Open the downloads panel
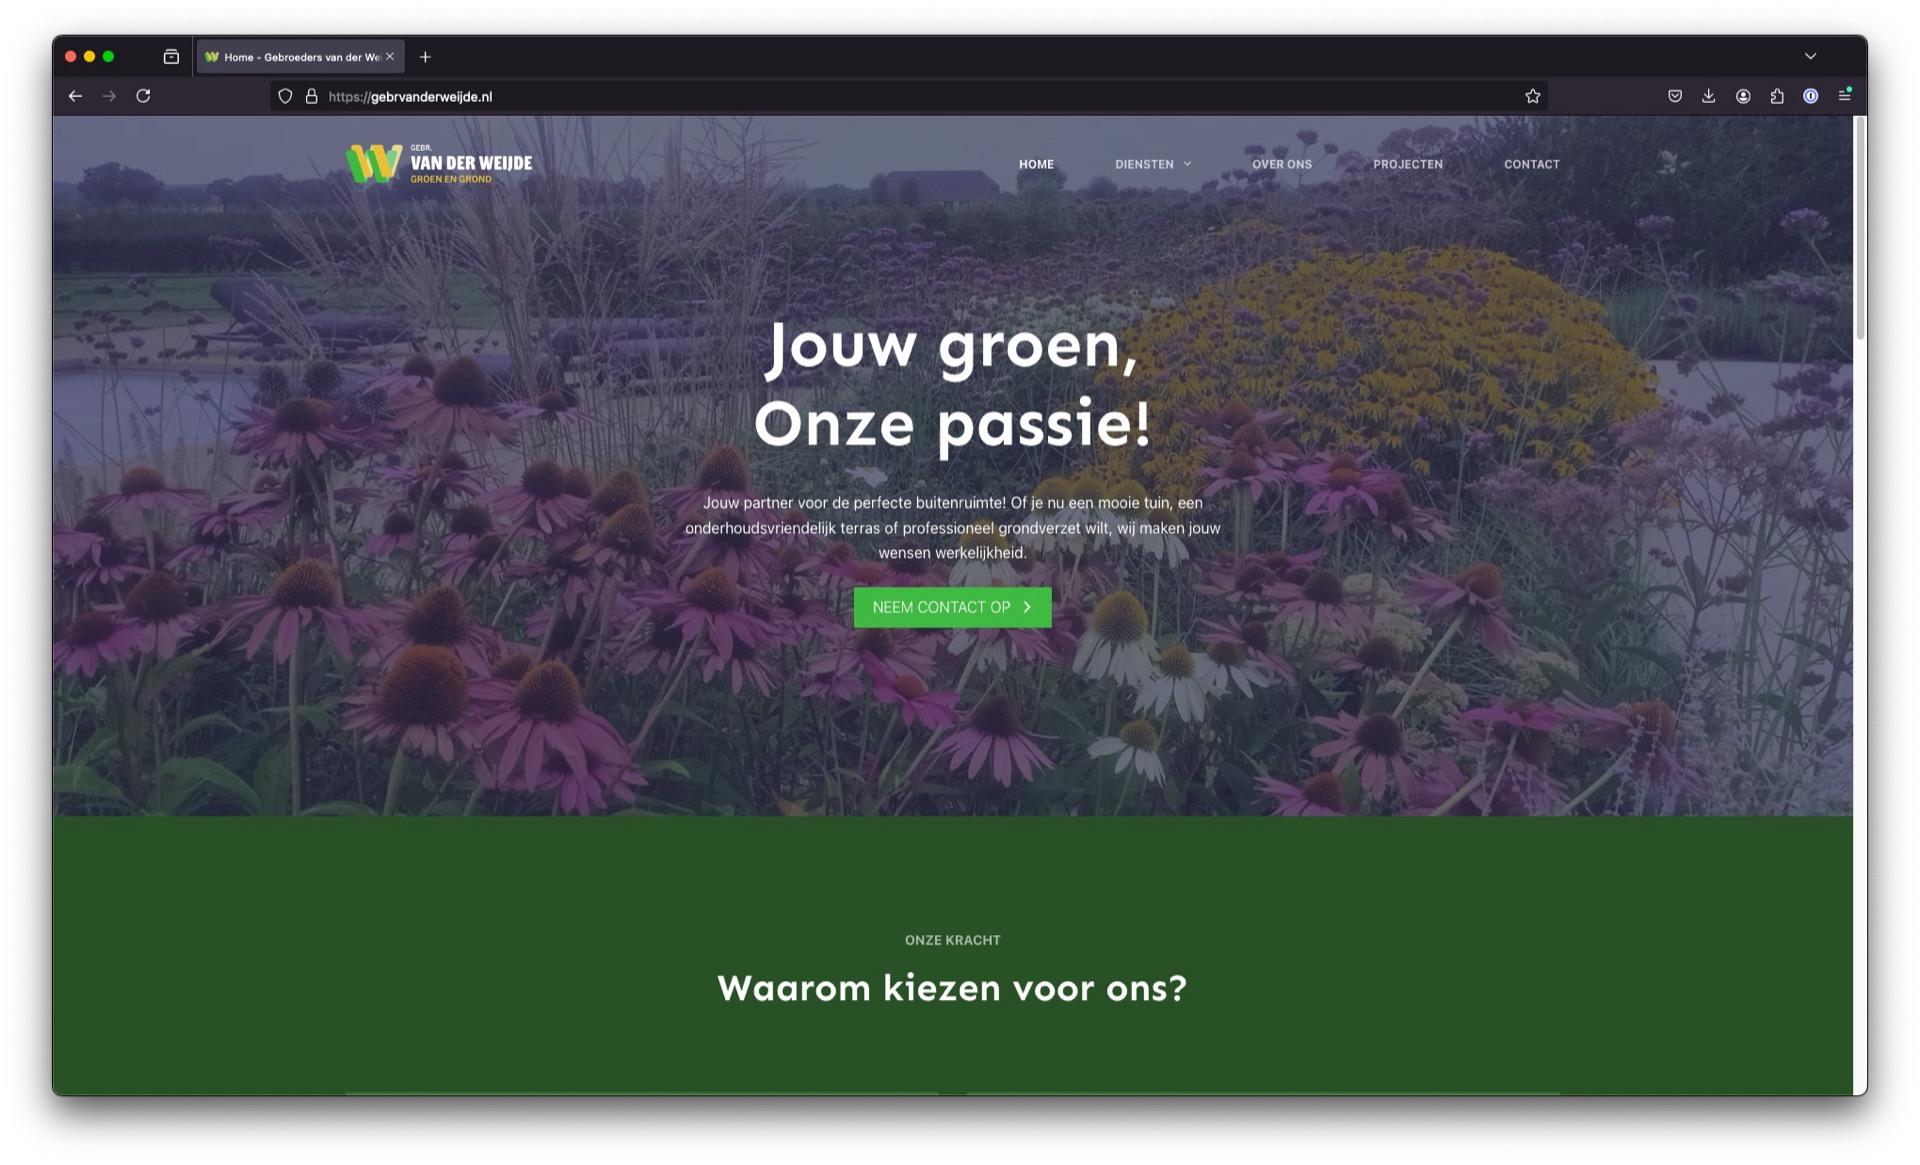This screenshot has width=1920, height=1165. pyautogui.click(x=1708, y=96)
